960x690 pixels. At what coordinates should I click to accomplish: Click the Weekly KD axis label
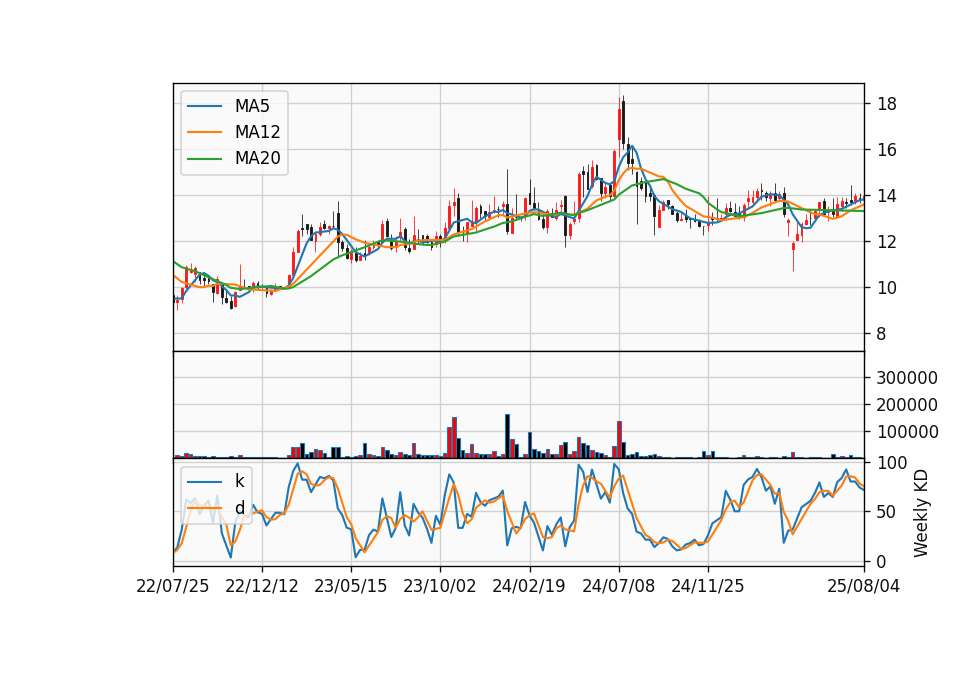(x=921, y=514)
